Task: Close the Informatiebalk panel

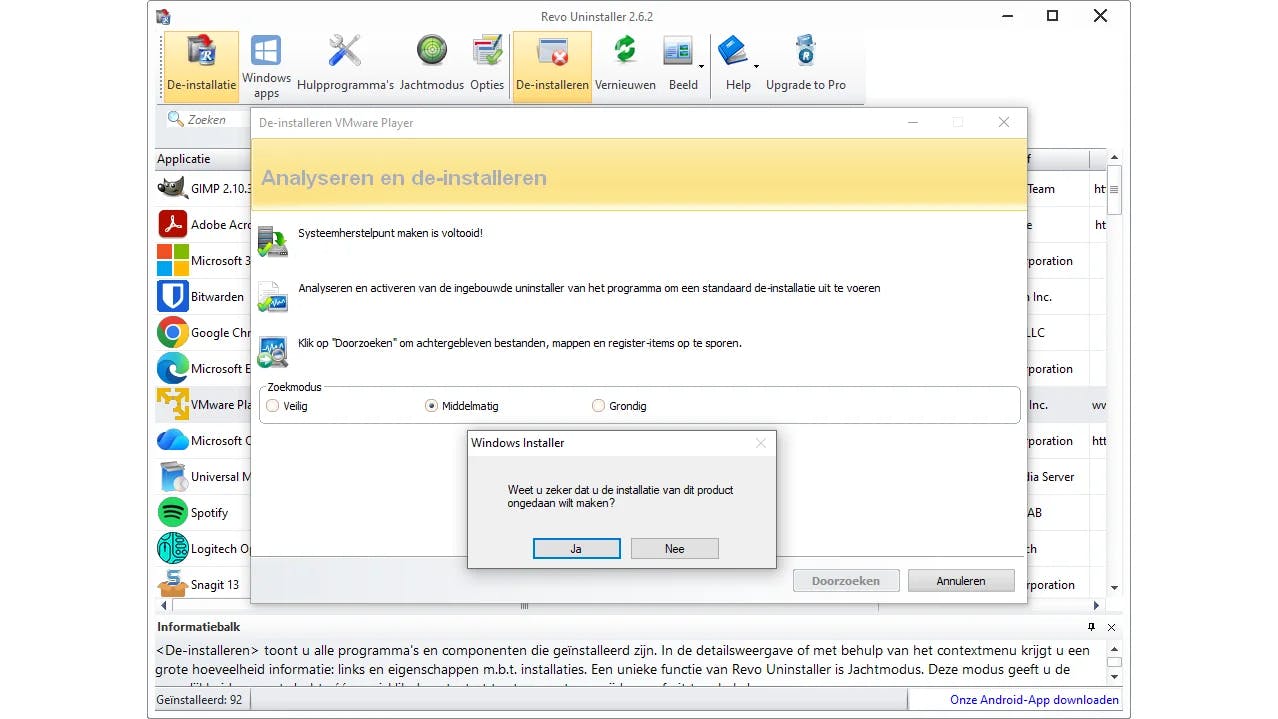Action: pos(1111,627)
